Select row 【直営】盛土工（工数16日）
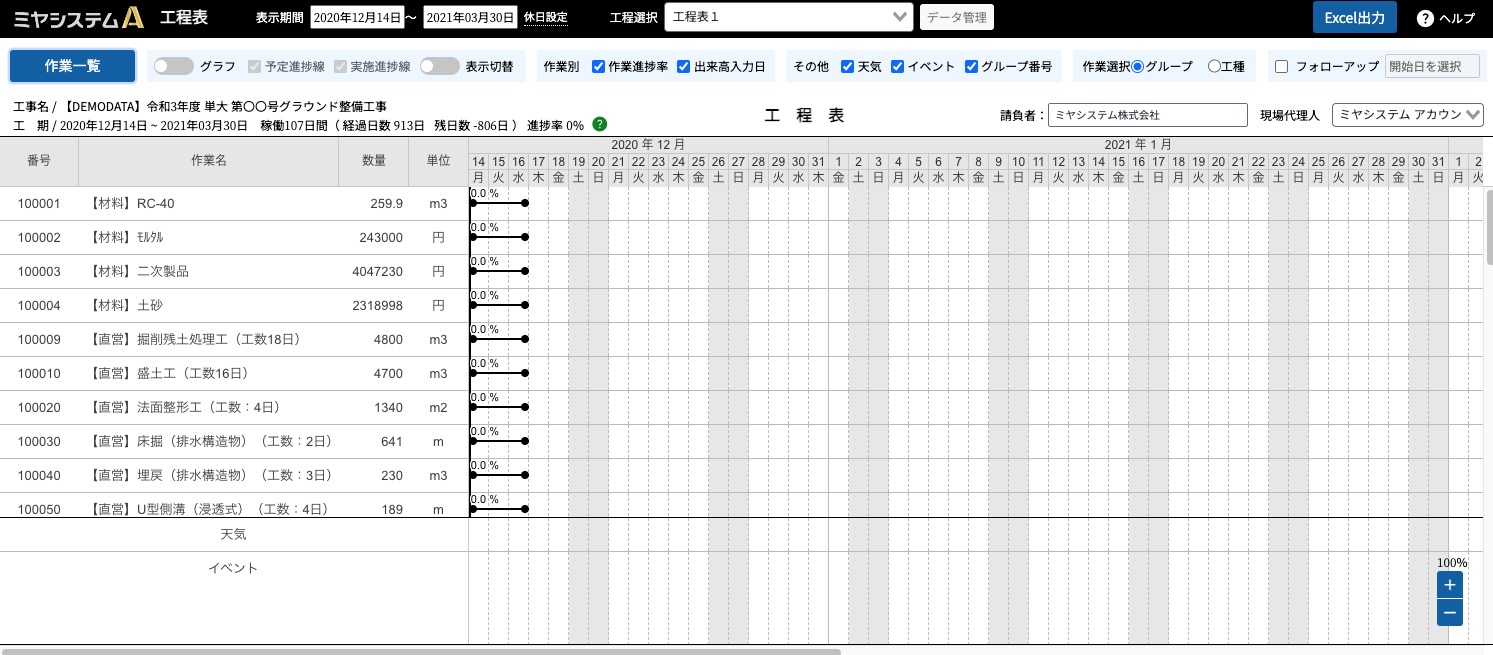The image size is (1493, 655). (x=234, y=373)
